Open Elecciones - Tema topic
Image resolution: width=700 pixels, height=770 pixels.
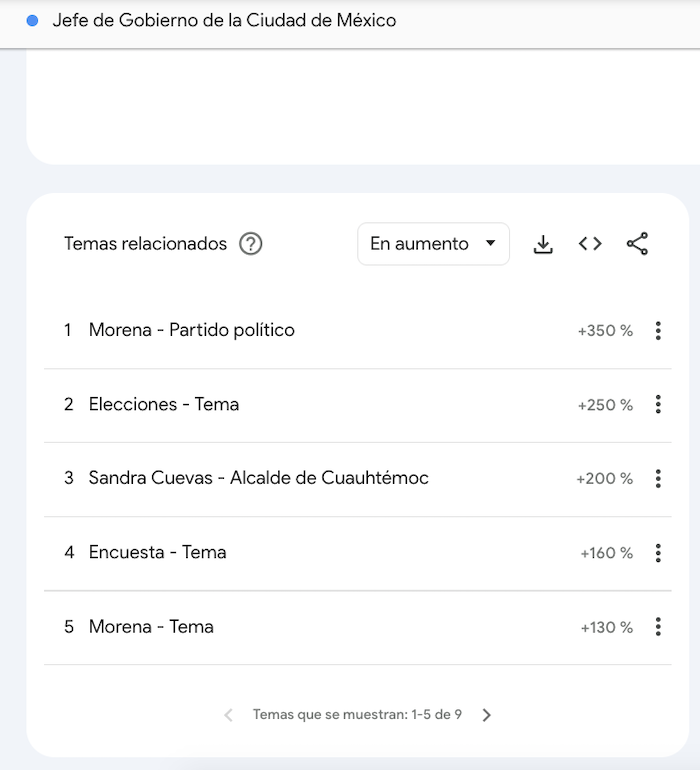[163, 404]
